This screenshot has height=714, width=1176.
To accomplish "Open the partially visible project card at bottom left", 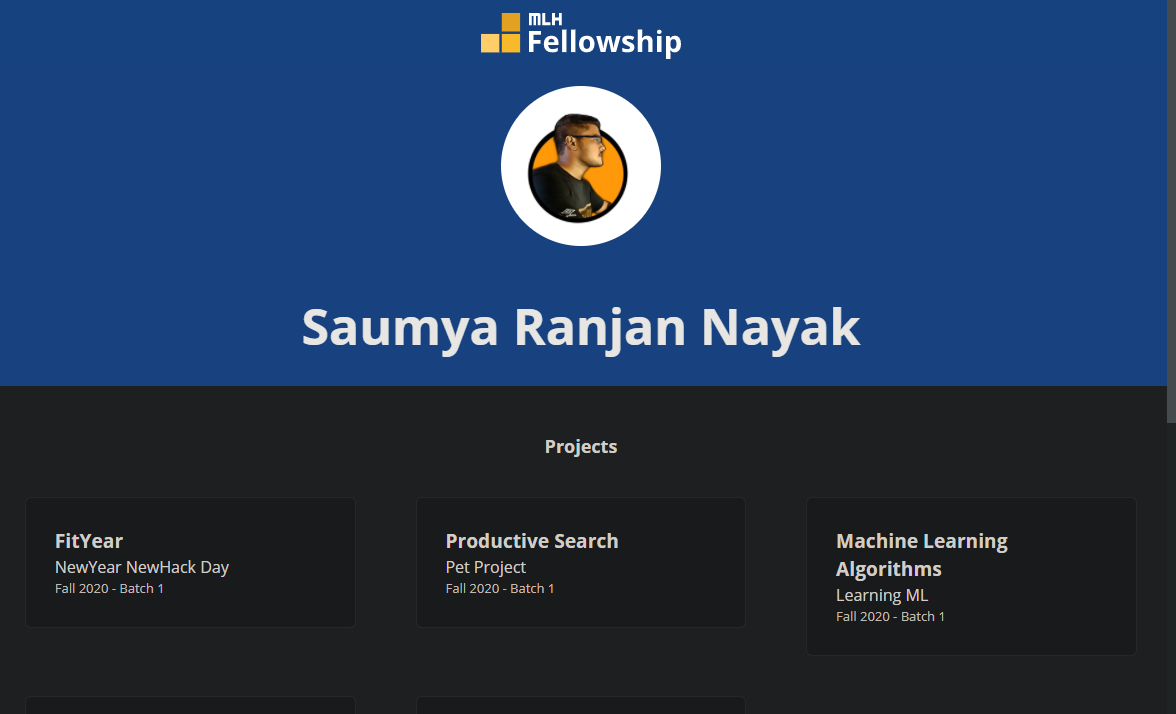I will click(x=190, y=707).
